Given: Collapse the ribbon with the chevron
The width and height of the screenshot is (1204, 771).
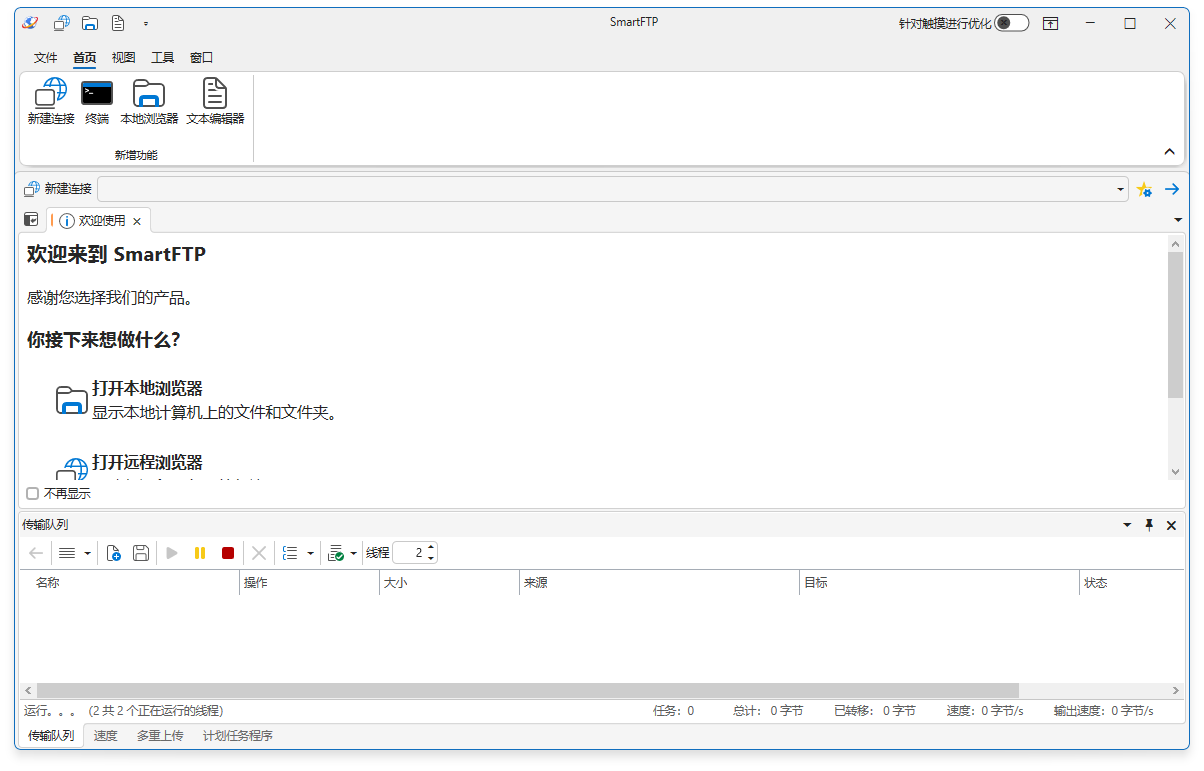Looking at the screenshot, I should [1169, 152].
